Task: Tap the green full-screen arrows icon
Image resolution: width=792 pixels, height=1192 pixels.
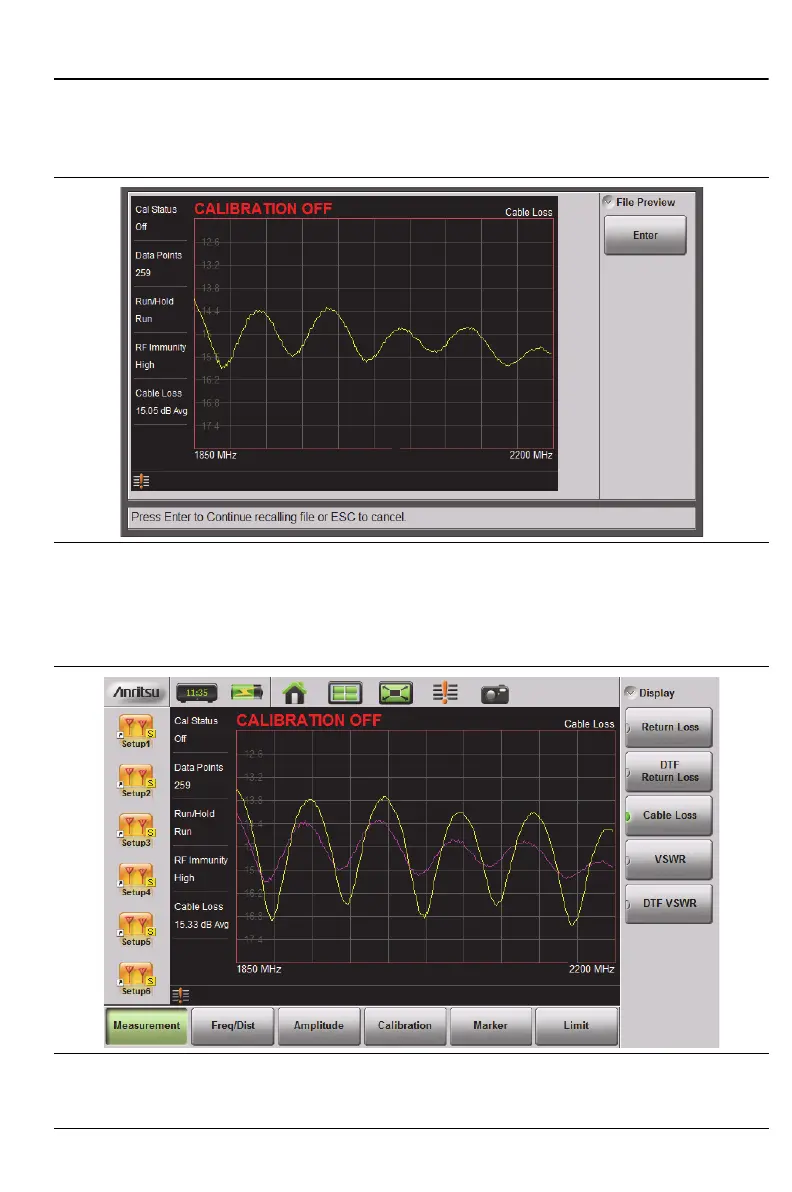Action: click(396, 693)
